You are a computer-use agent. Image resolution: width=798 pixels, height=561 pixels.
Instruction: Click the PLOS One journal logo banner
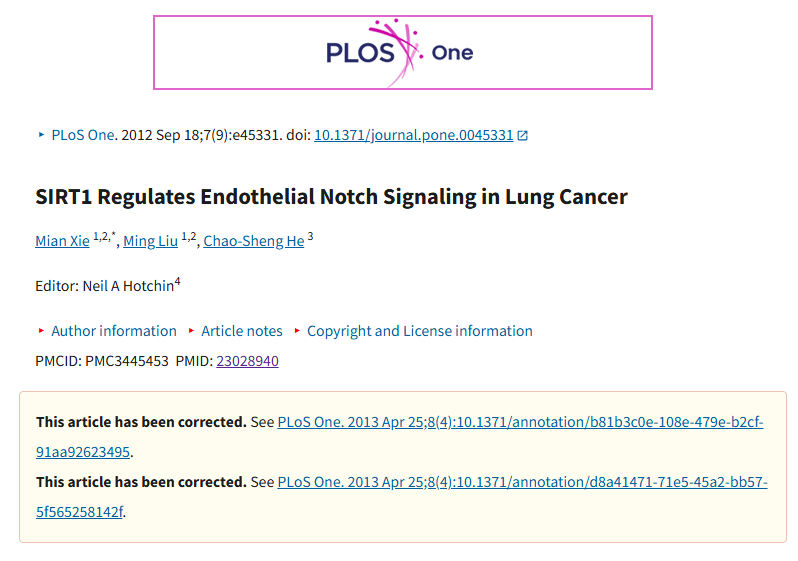tap(403, 52)
